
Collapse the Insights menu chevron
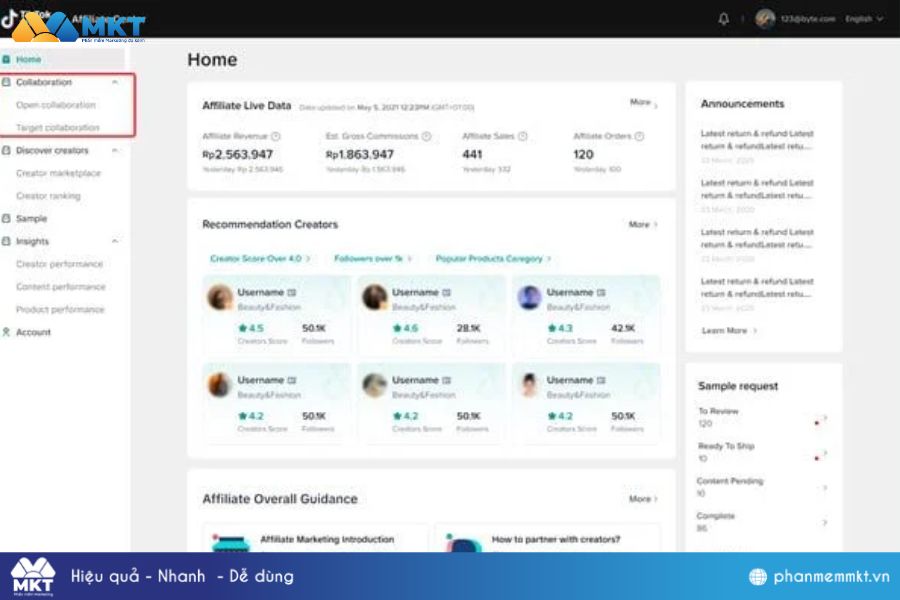tap(115, 241)
